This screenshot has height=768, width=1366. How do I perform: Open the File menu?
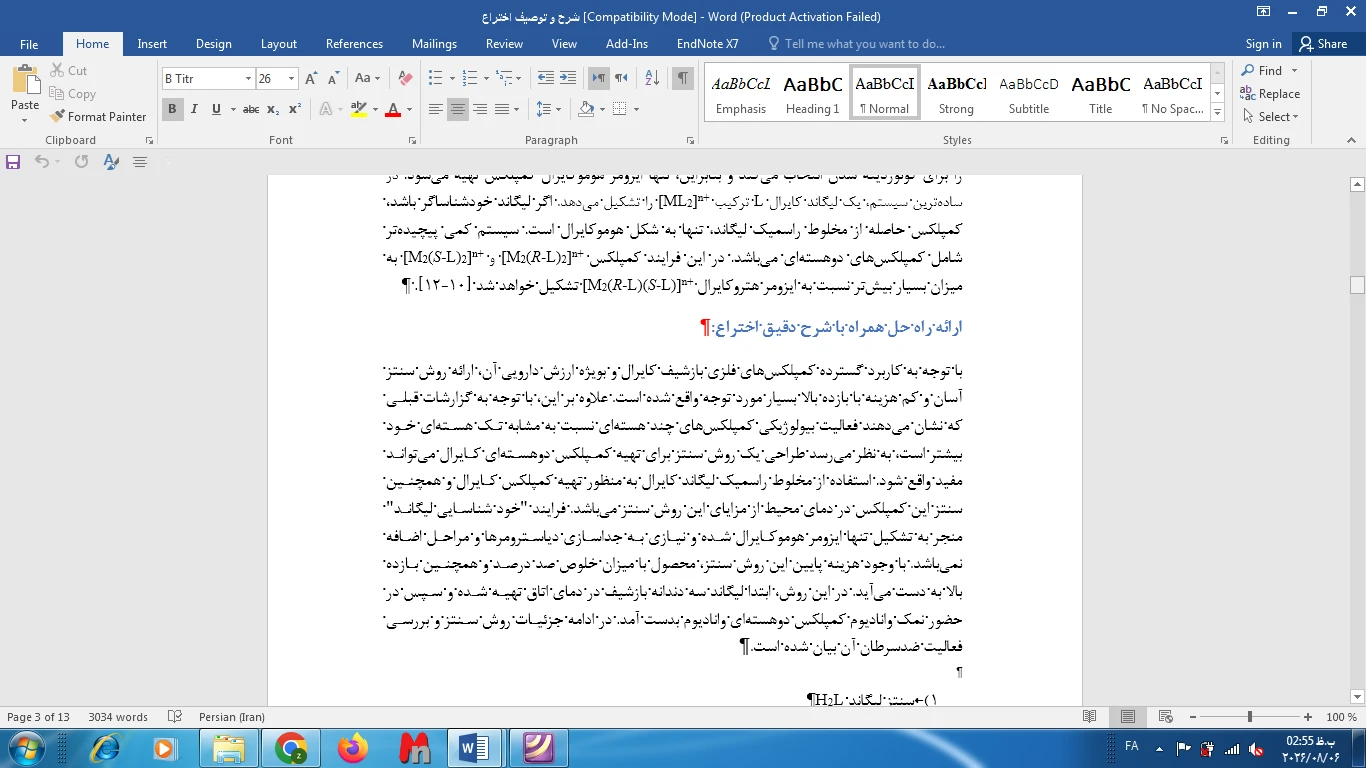point(29,44)
